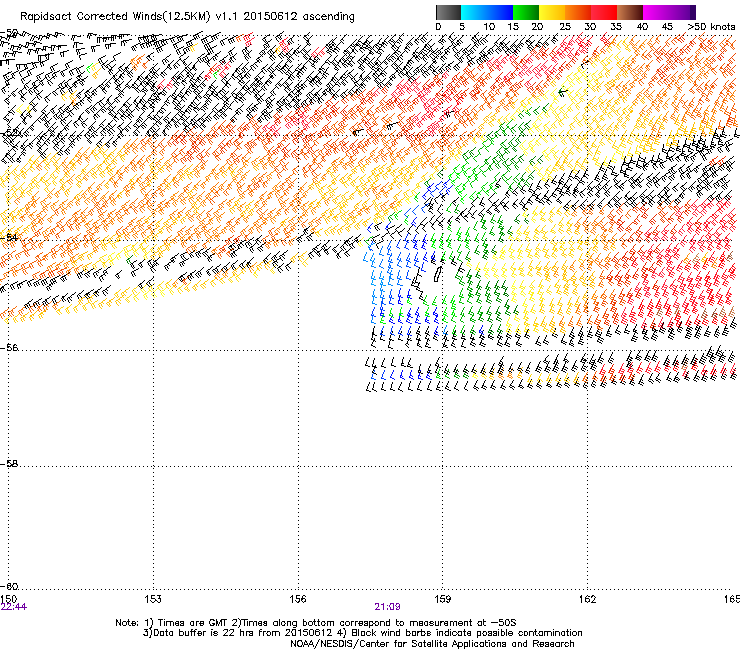Click the '35' label under the color scale
The image size is (740, 650).
point(616,27)
